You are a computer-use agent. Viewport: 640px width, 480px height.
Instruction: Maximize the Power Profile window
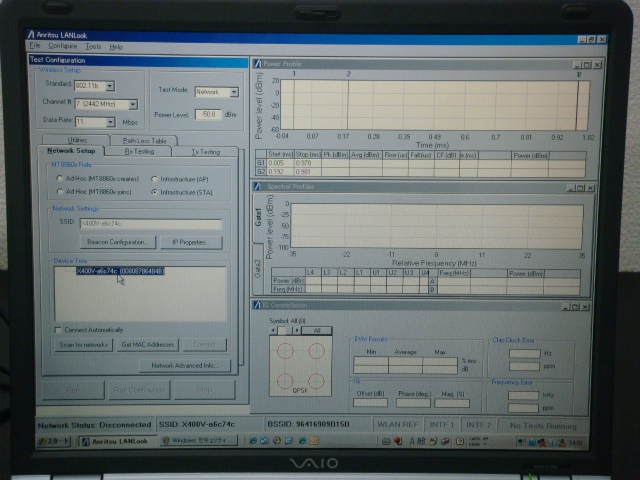pos(587,65)
